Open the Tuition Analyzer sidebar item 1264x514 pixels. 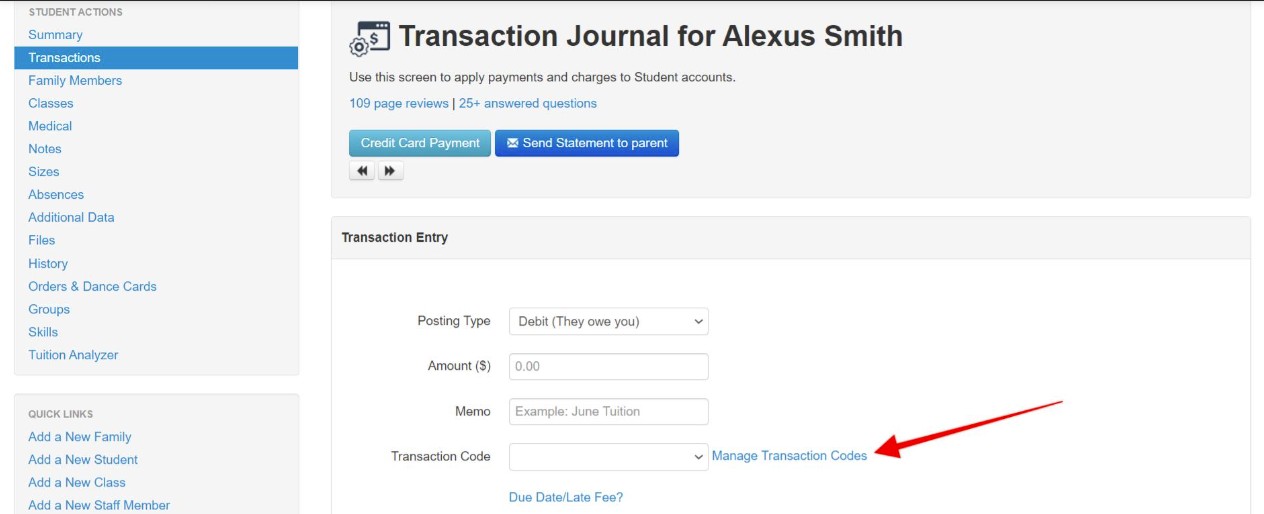pyautogui.click(x=73, y=355)
